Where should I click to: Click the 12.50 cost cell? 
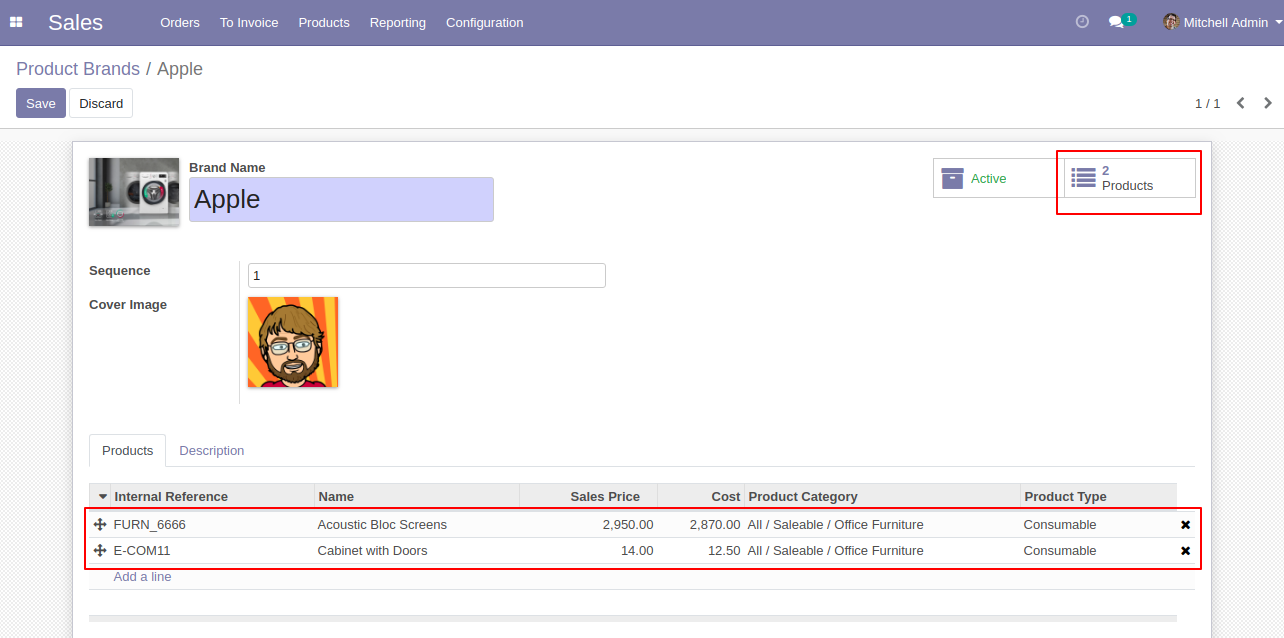tap(700, 550)
